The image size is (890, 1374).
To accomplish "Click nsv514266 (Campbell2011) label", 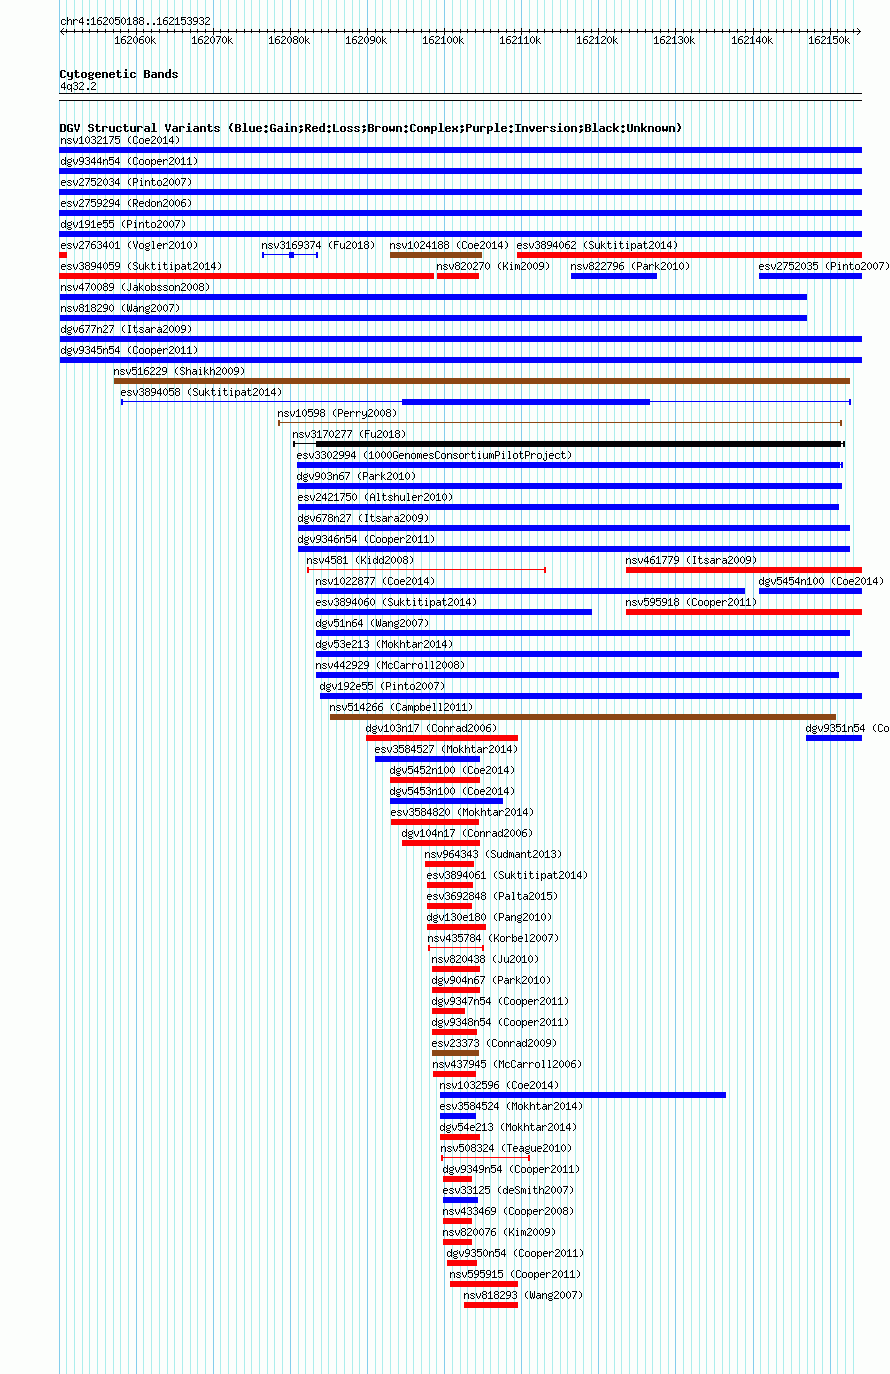I will pyautogui.click(x=401, y=707).
